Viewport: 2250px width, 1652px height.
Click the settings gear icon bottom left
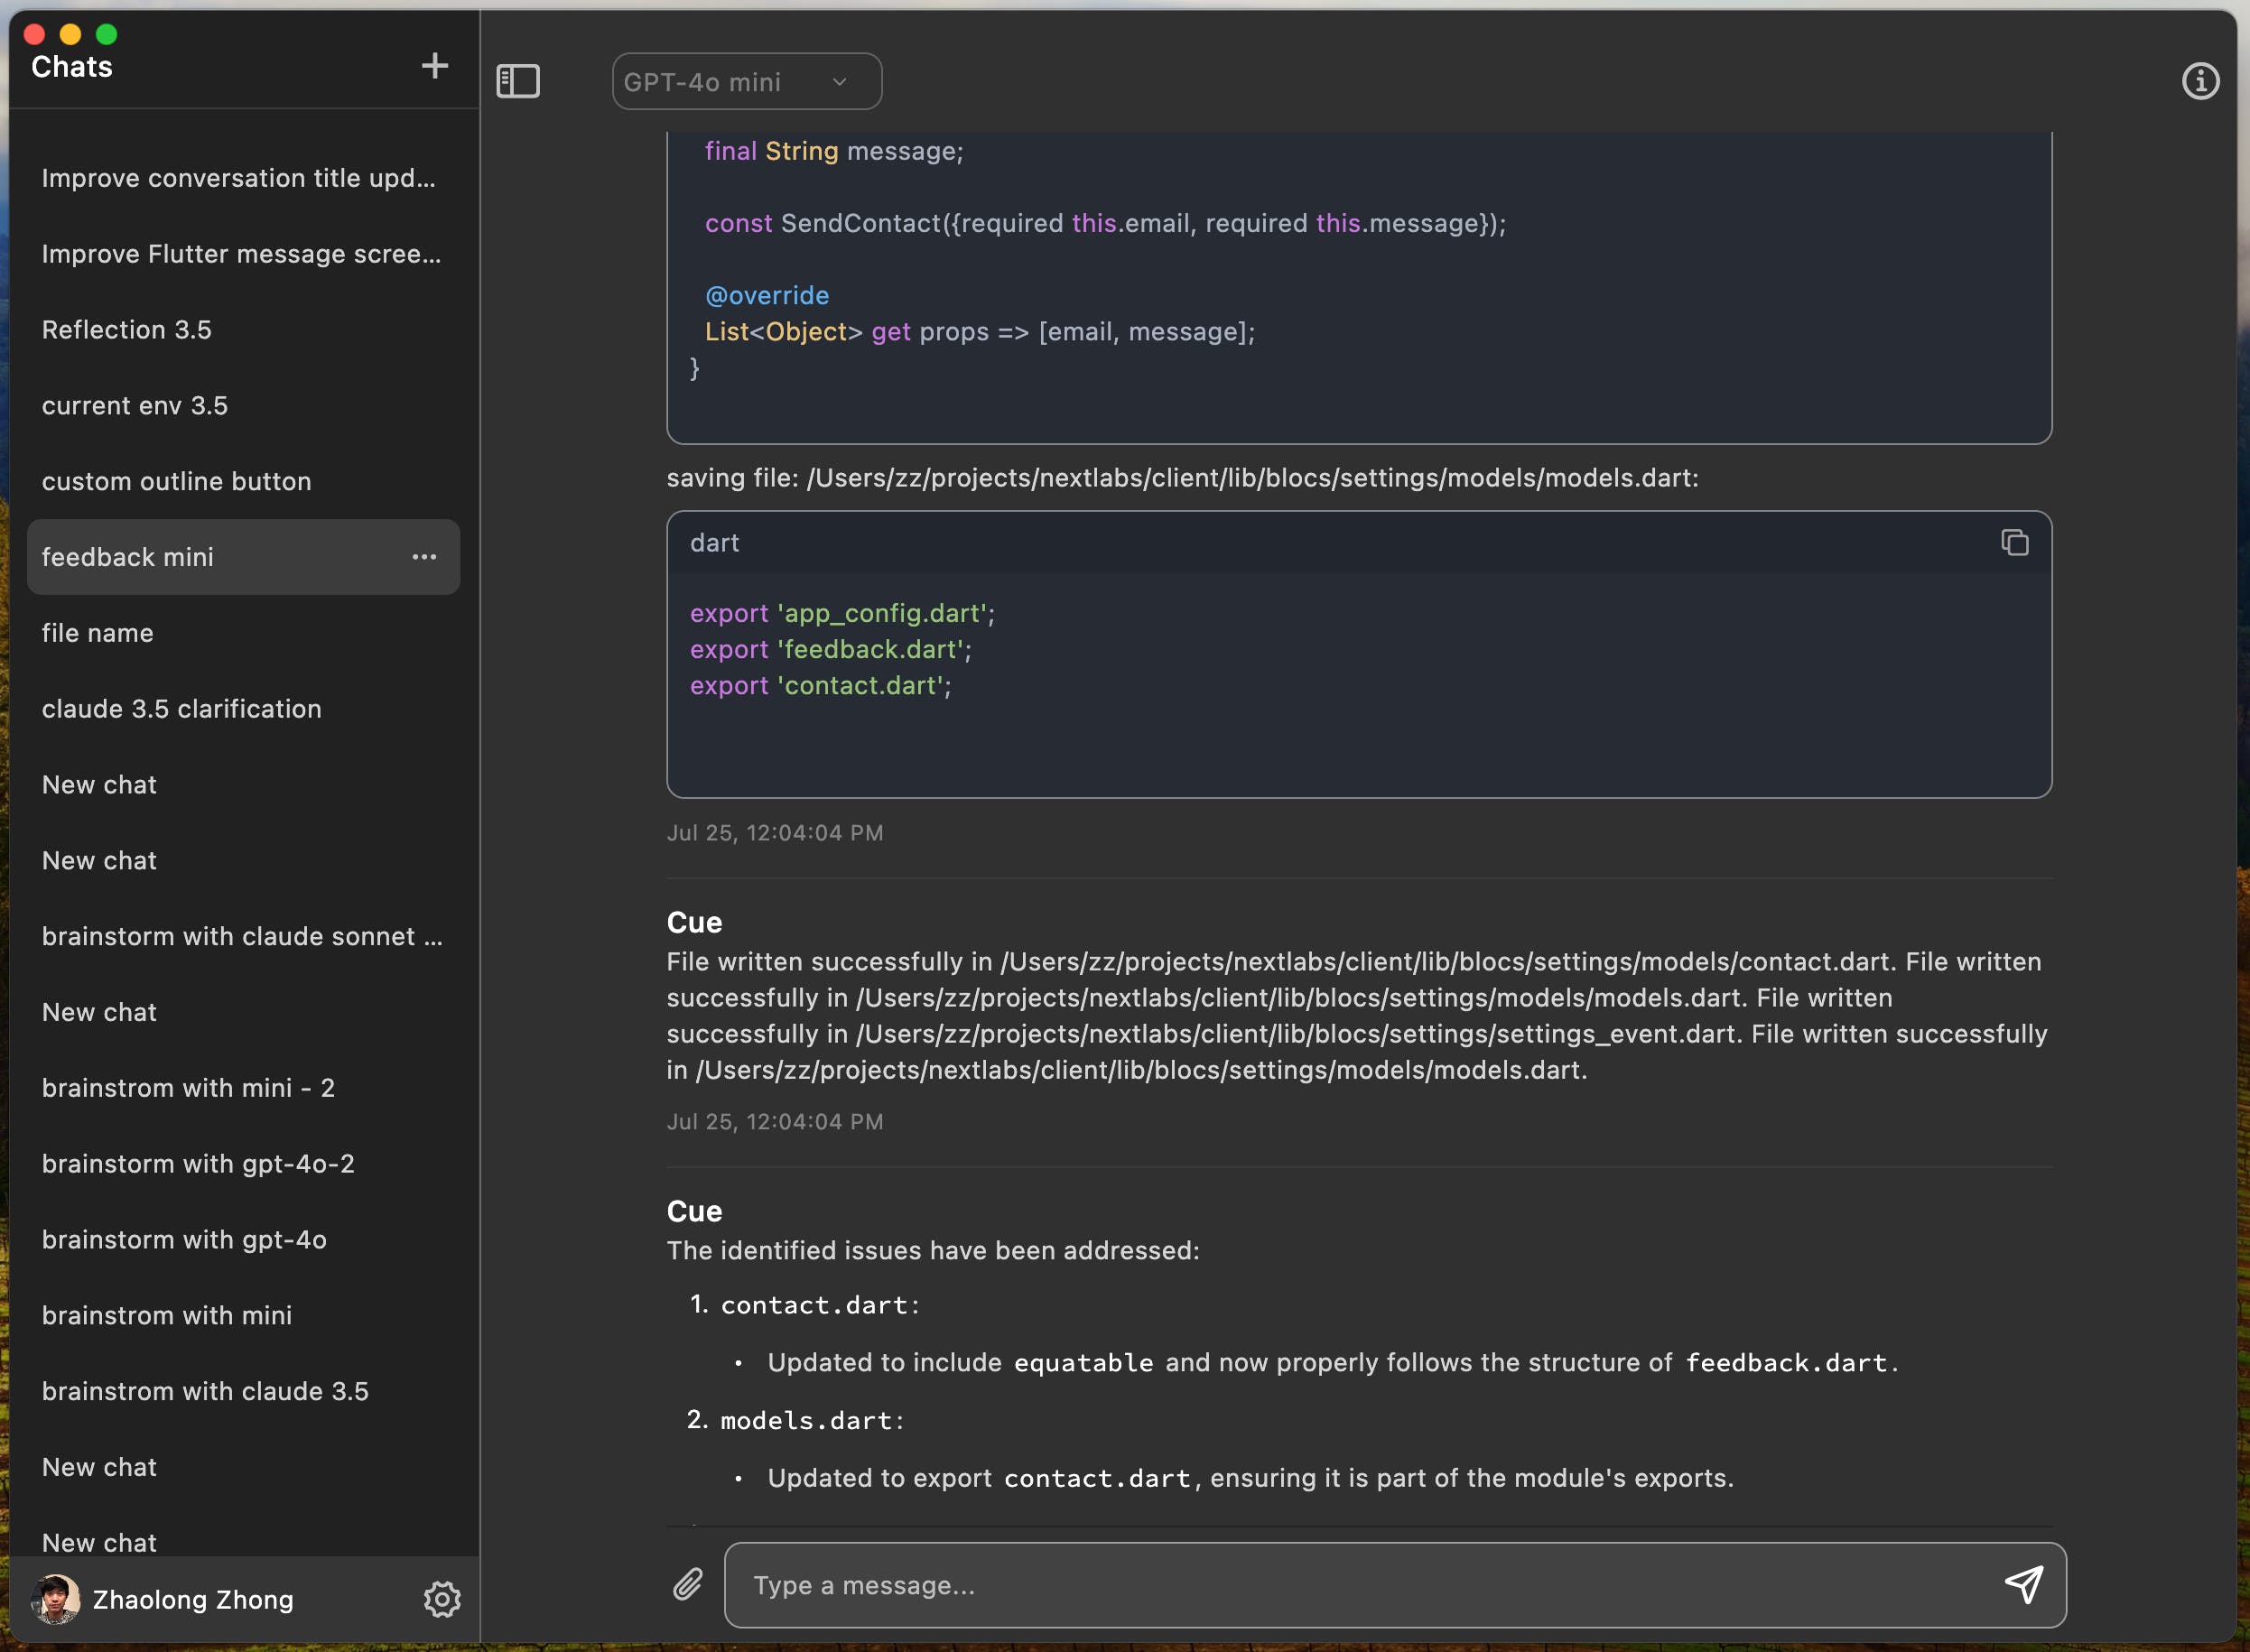(443, 1598)
